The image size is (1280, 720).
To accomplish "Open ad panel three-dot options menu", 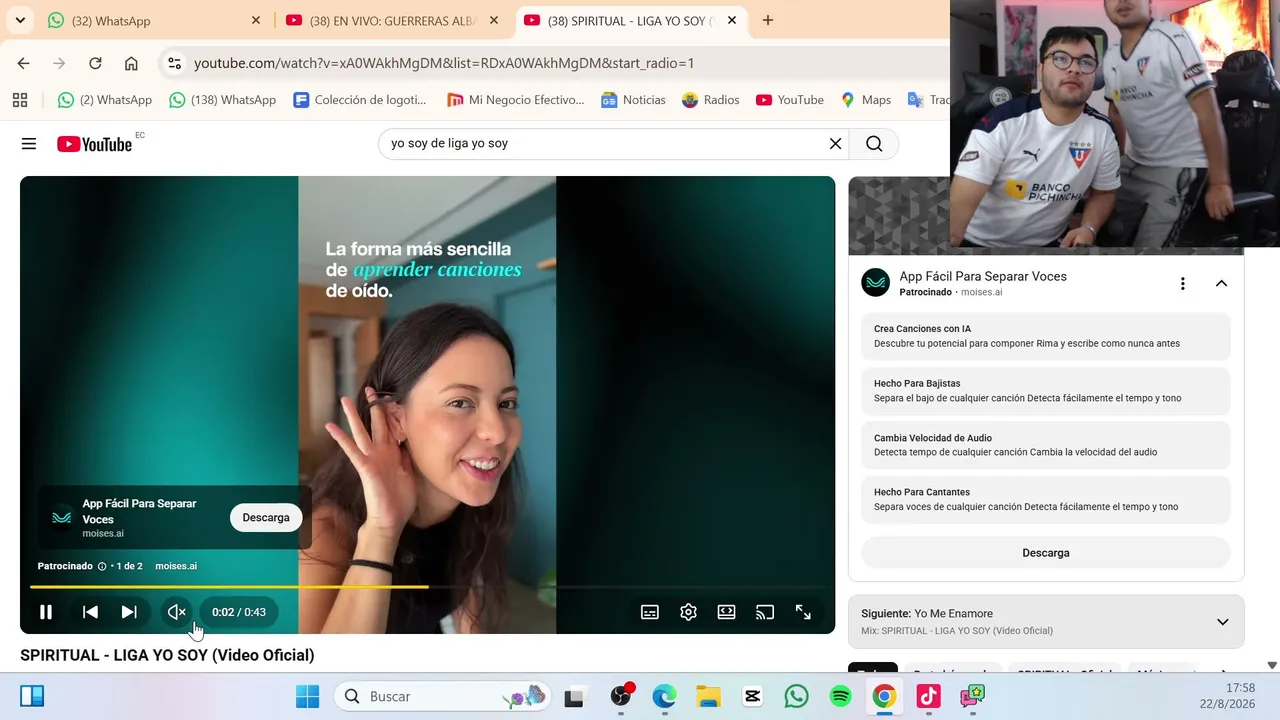I will pos(1183,284).
